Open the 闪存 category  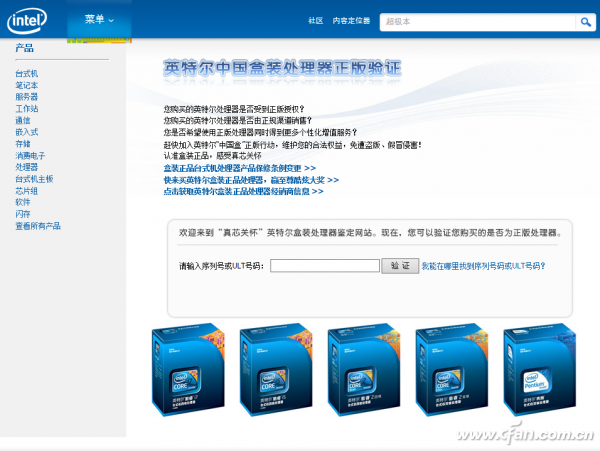coord(23,214)
